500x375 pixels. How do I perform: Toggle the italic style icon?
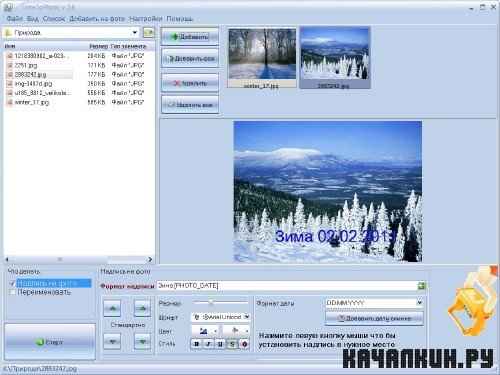click(x=208, y=344)
